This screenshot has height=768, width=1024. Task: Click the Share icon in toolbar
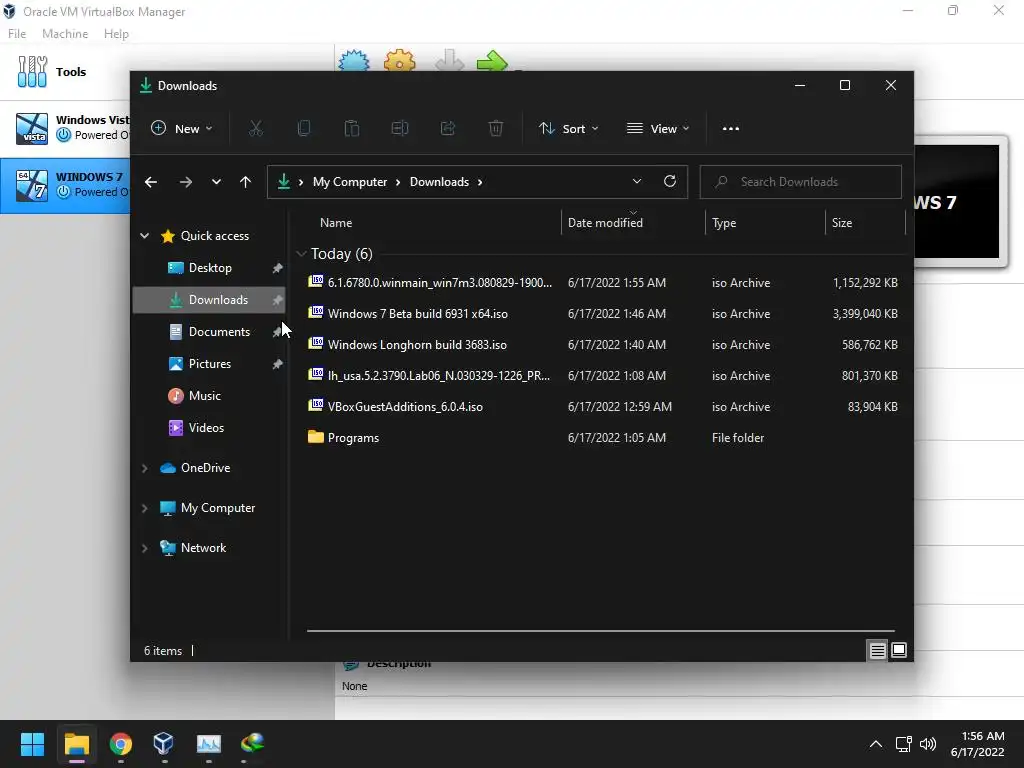(448, 129)
